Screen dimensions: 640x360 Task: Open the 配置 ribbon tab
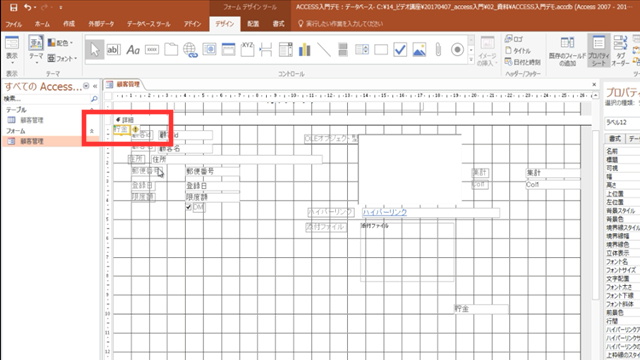[253, 24]
